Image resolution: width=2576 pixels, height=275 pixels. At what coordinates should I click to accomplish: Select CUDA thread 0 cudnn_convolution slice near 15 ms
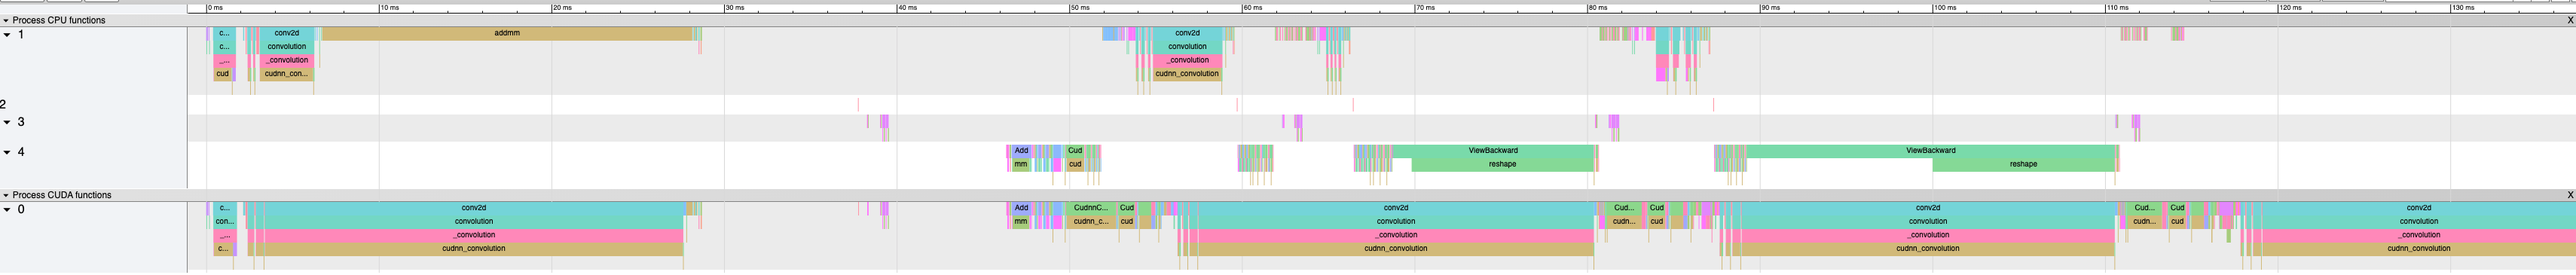(474, 249)
